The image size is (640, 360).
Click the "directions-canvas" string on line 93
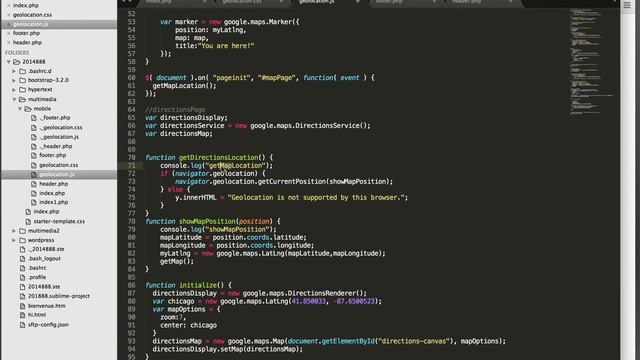(x=414, y=341)
